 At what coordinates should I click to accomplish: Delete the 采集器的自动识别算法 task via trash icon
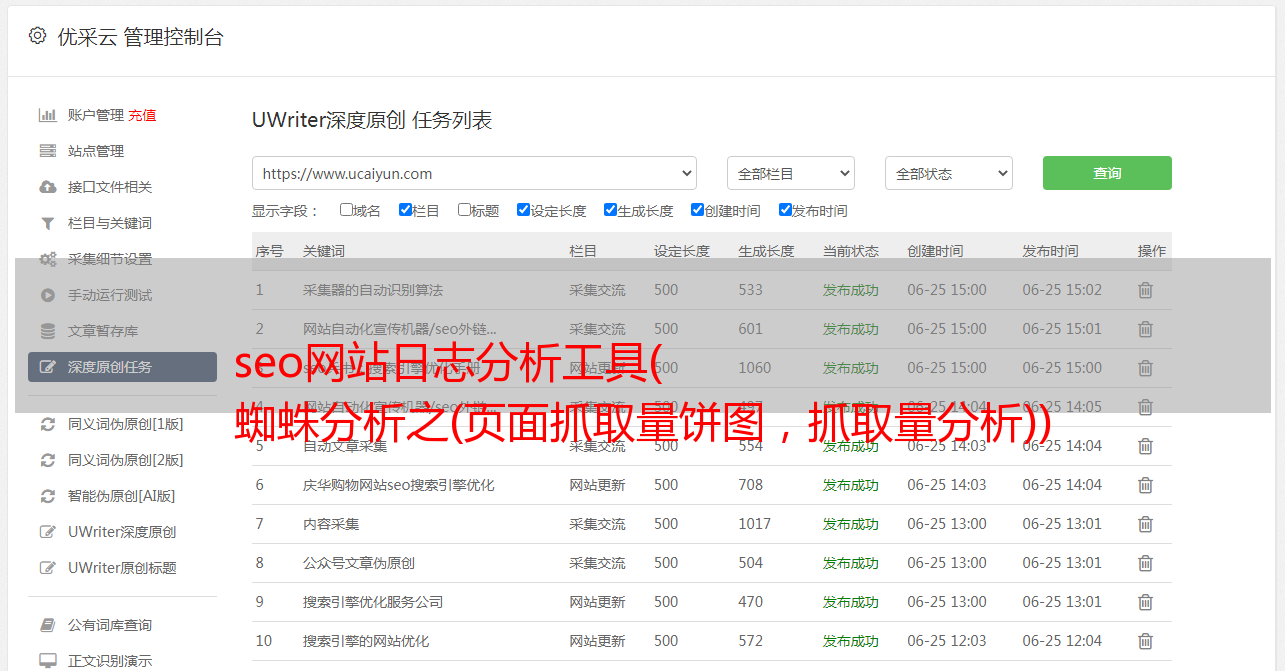[1146, 290]
